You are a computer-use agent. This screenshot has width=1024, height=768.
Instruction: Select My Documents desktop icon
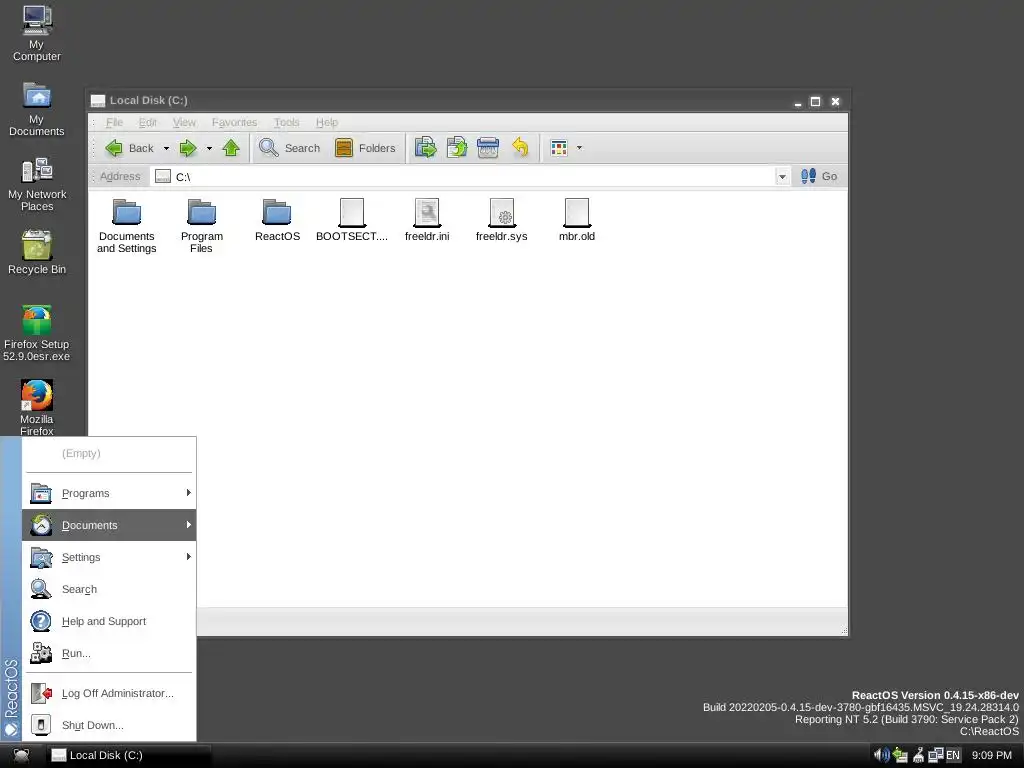click(x=37, y=108)
